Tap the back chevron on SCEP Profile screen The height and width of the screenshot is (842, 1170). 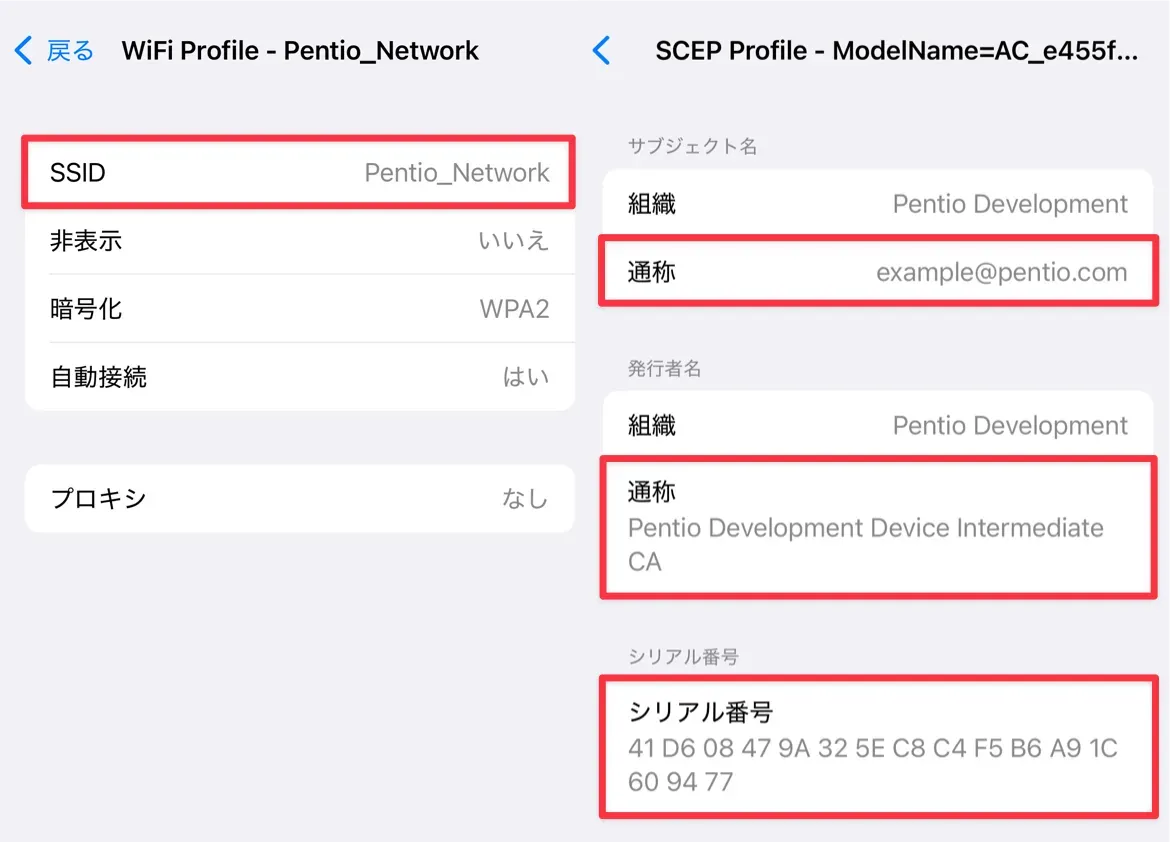click(x=601, y=50)
